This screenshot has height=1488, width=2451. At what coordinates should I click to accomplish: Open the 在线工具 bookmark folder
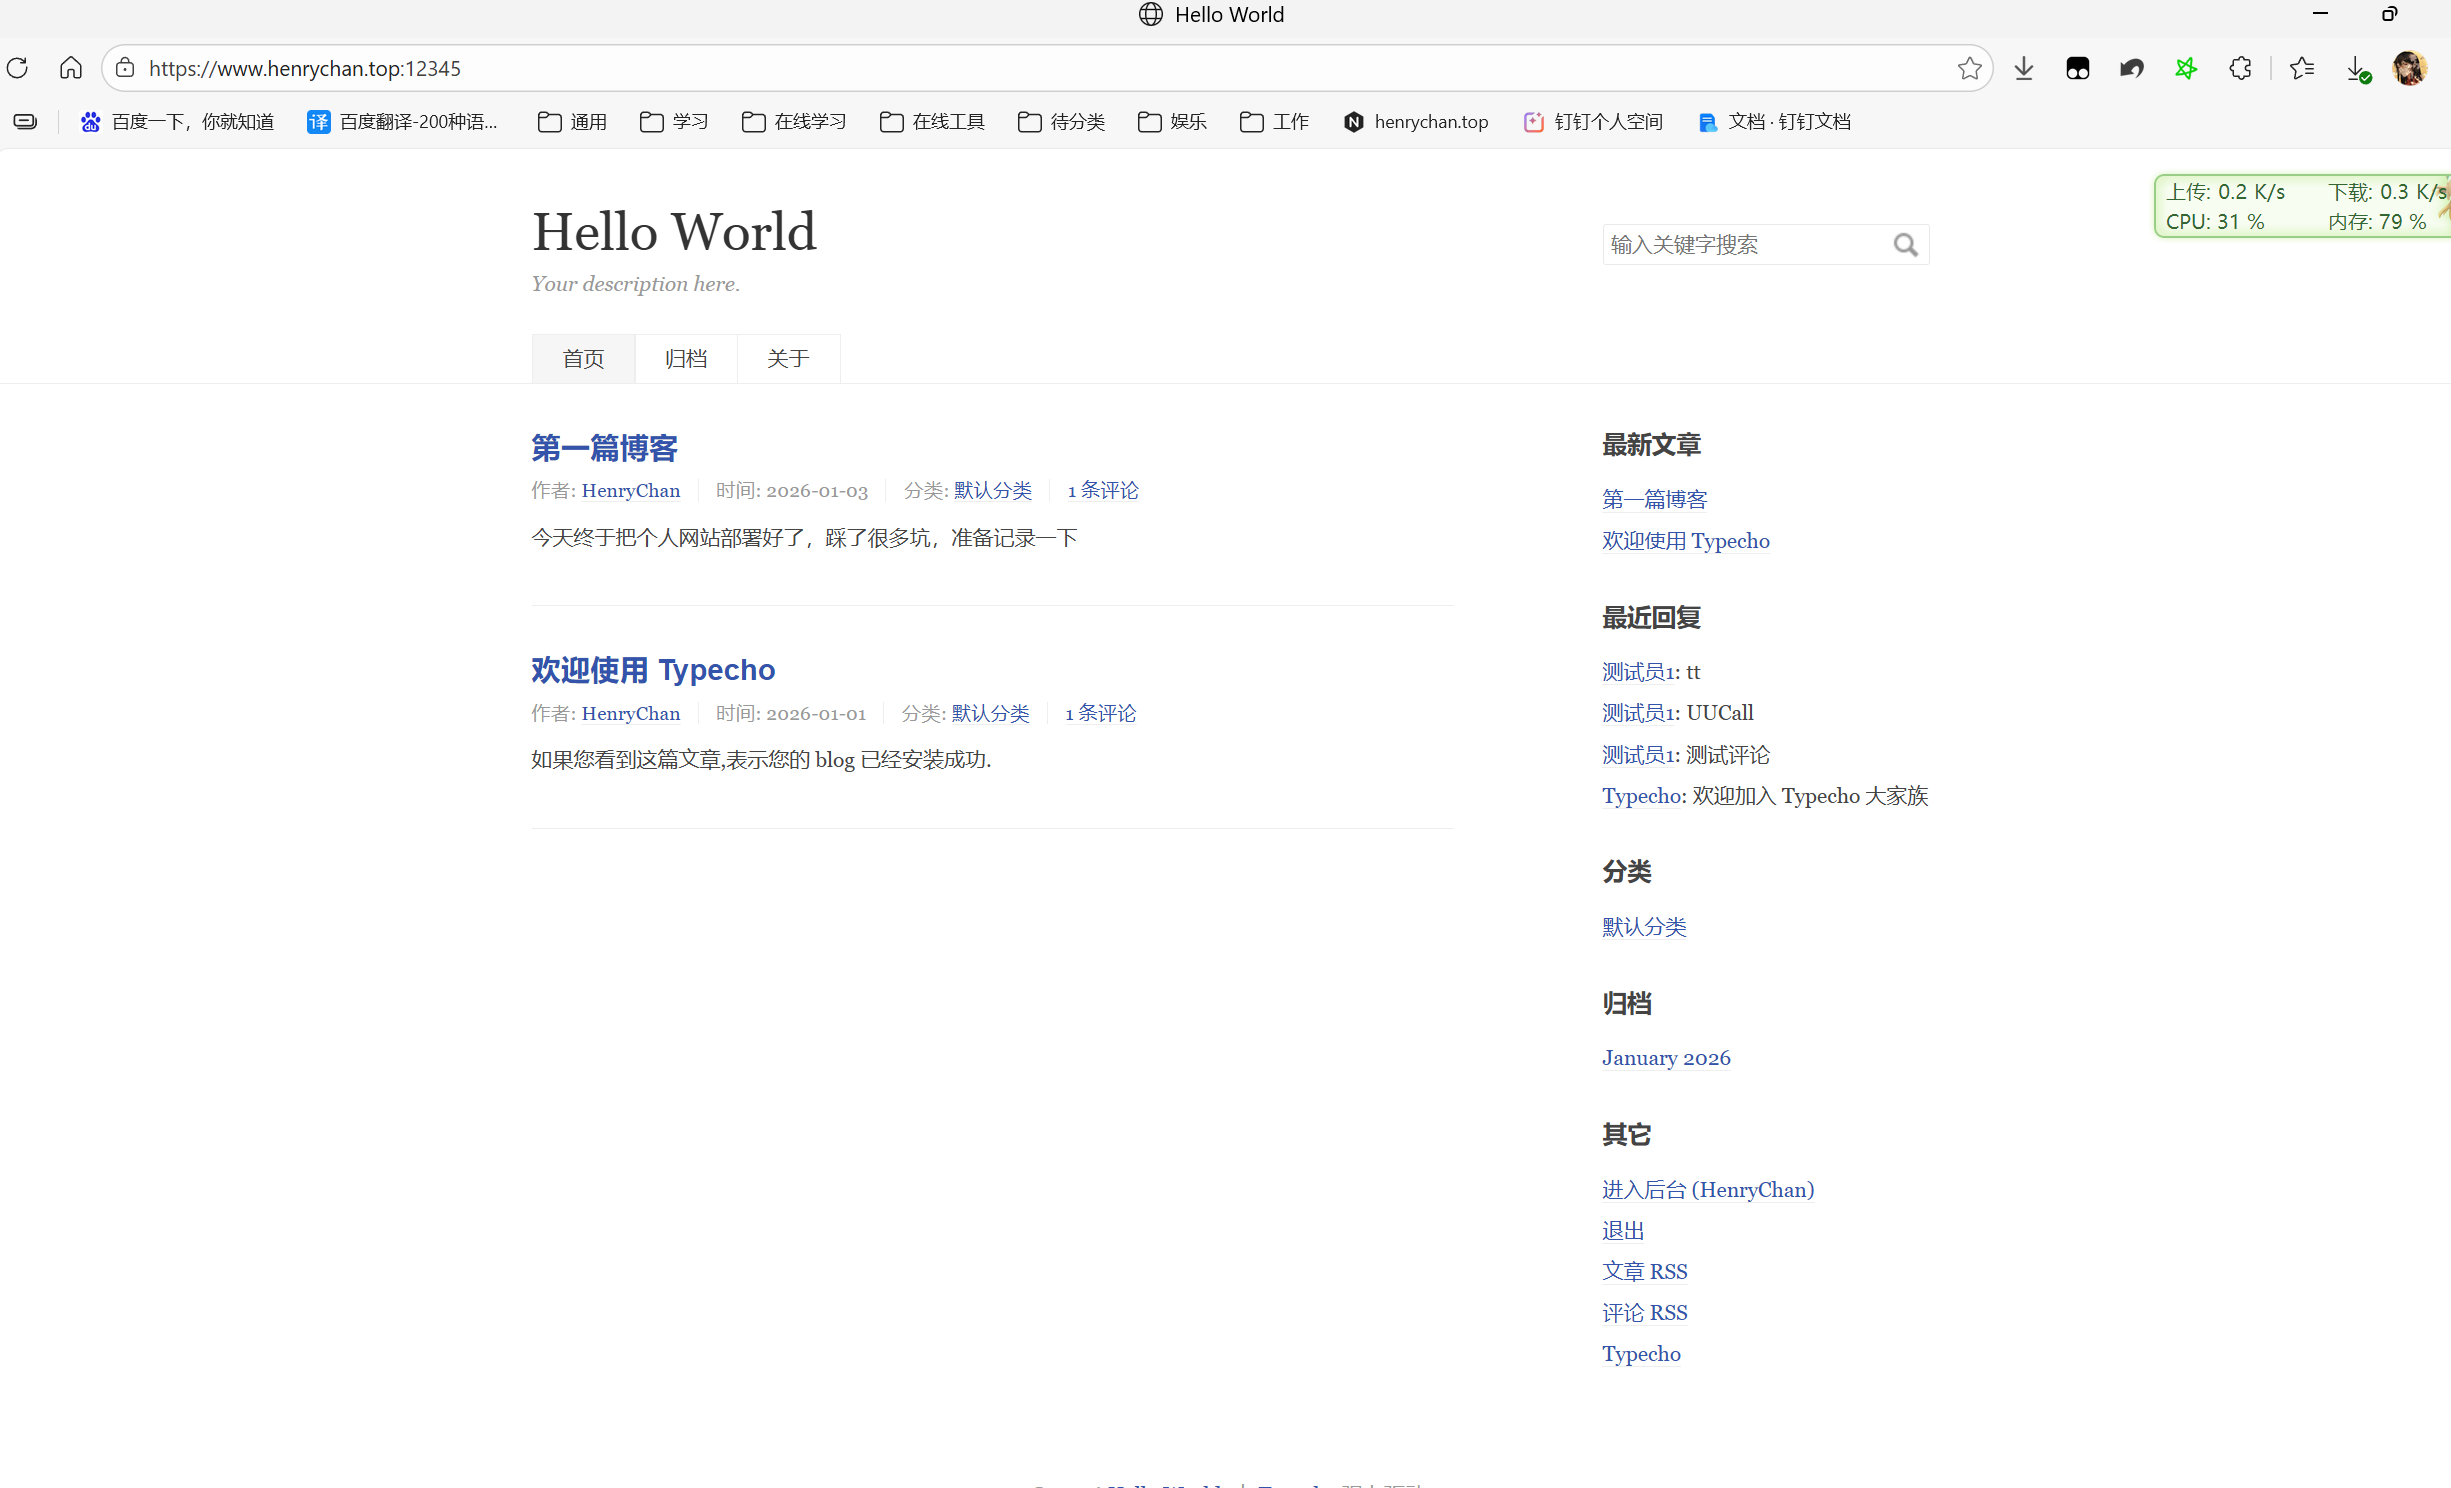click(932, 122)
